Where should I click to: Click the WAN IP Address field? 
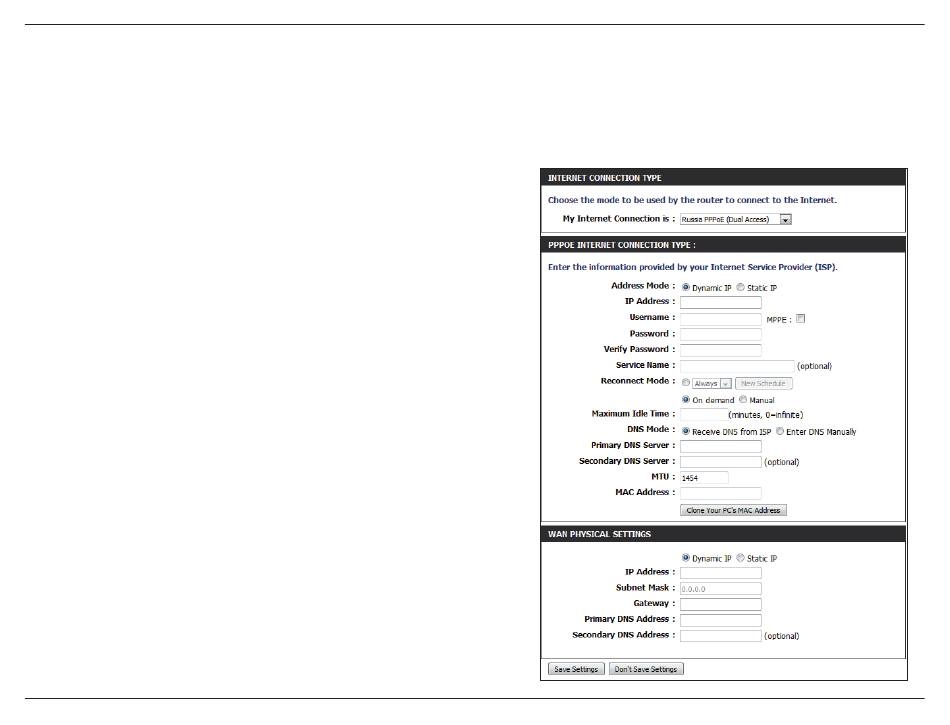(720, 573)
